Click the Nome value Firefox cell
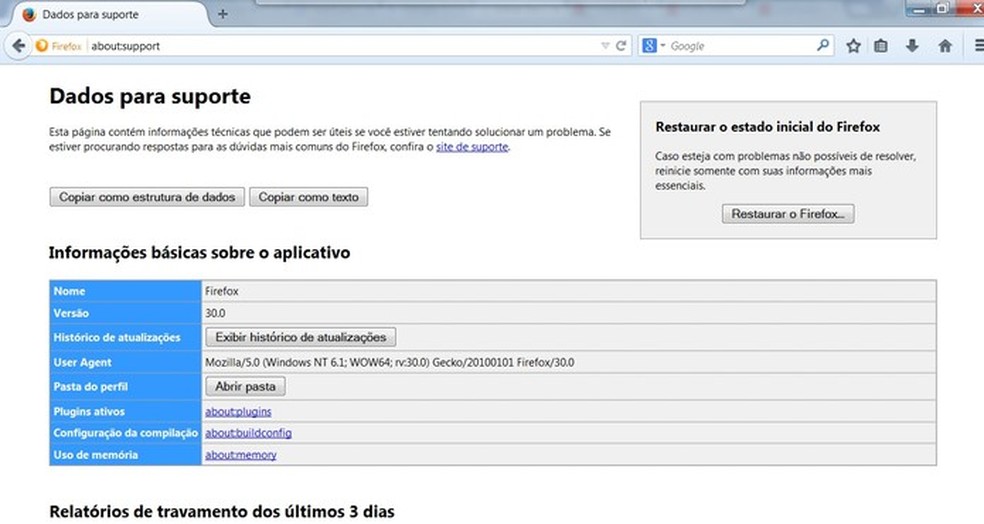 click(569, 291)
